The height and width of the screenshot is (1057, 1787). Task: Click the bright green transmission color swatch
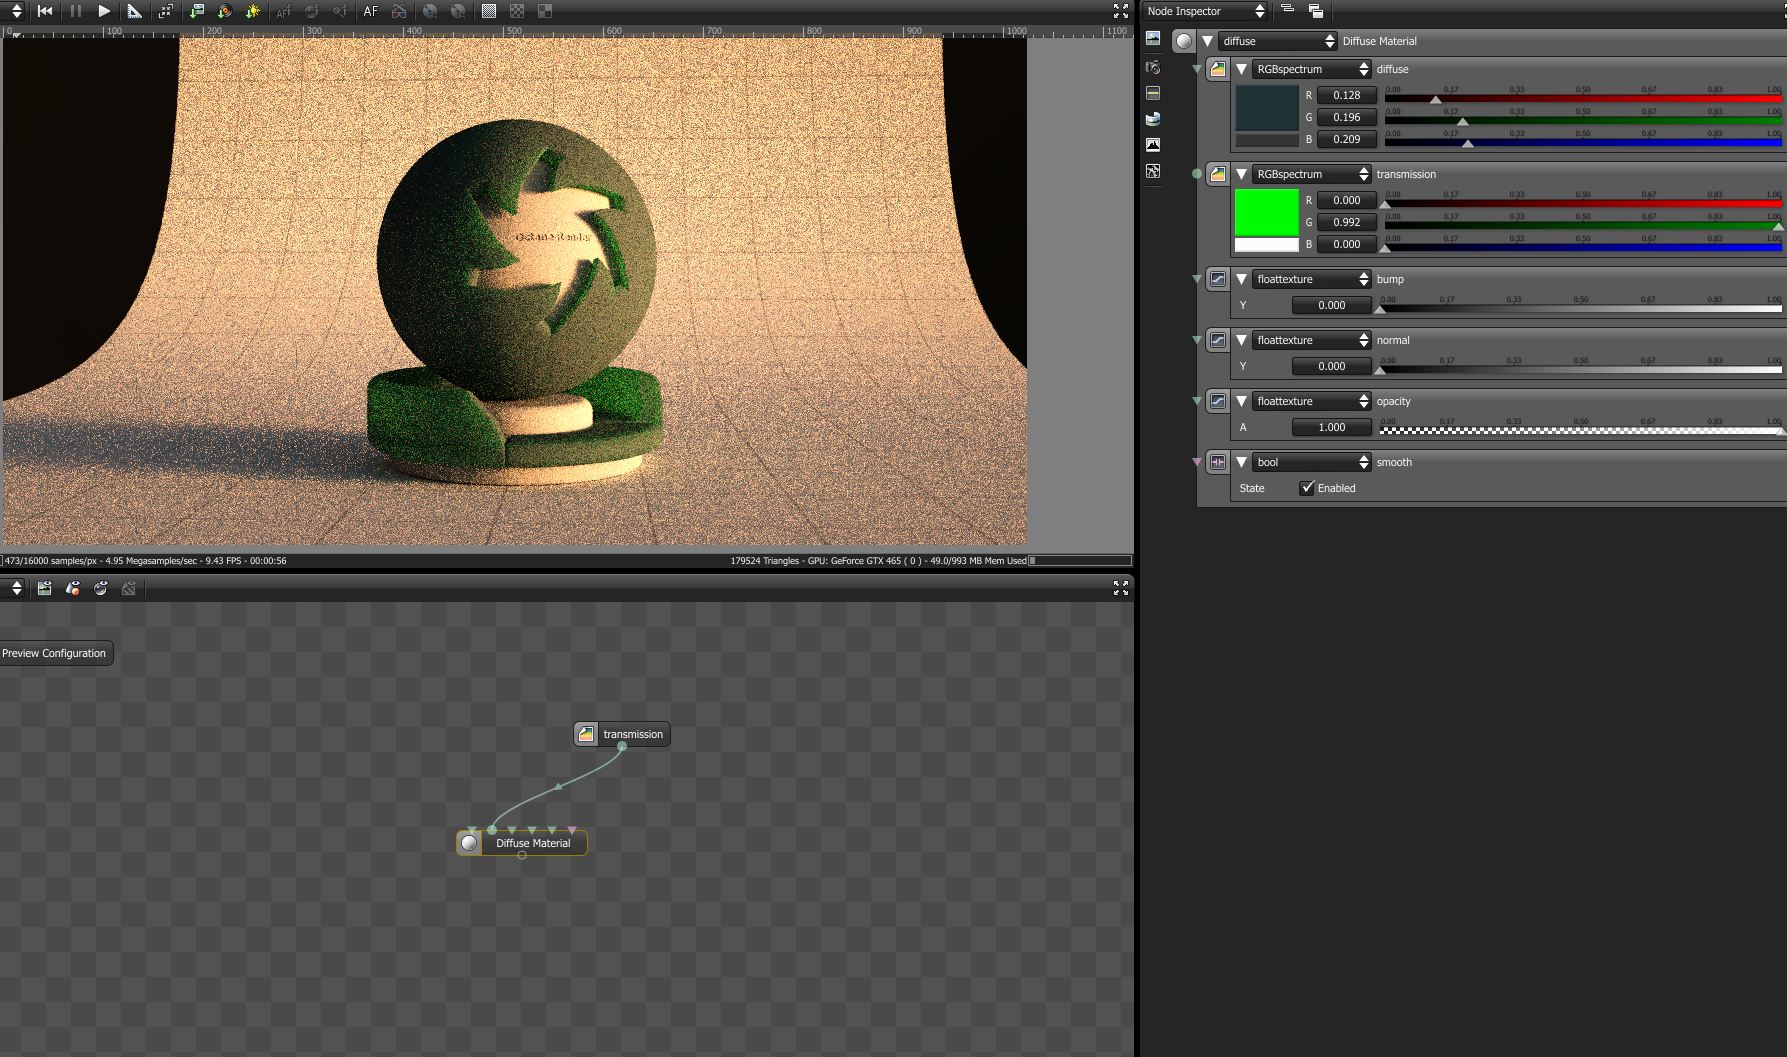[x=1267, y=213]
